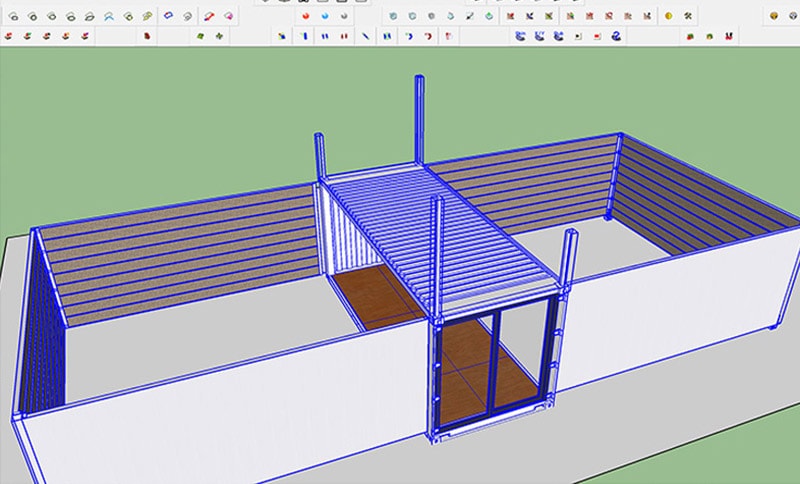Click the blue curved arc icon
Image resolution: width=800 pixels, height=484 pixels.
click(x=409, y=36)
